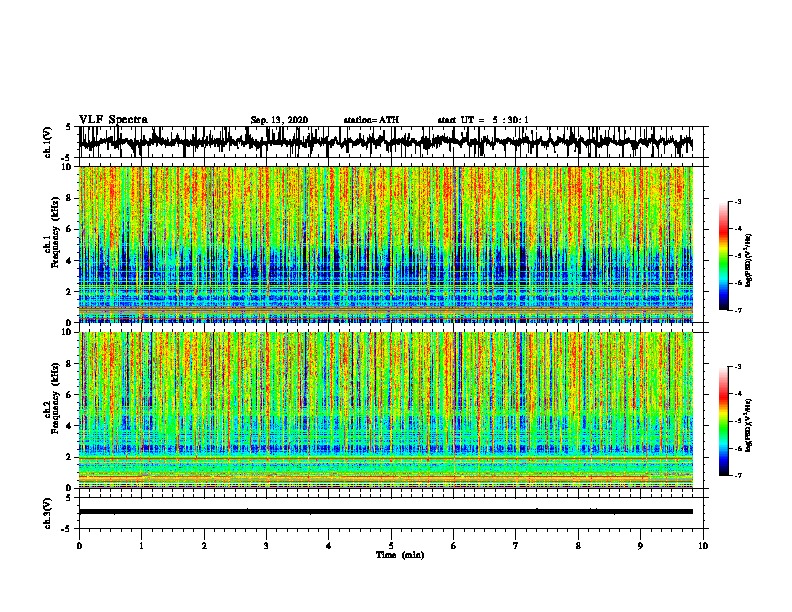792x612 pixels.
Task: Click the time axis tick label "3"
Action: 266,546
